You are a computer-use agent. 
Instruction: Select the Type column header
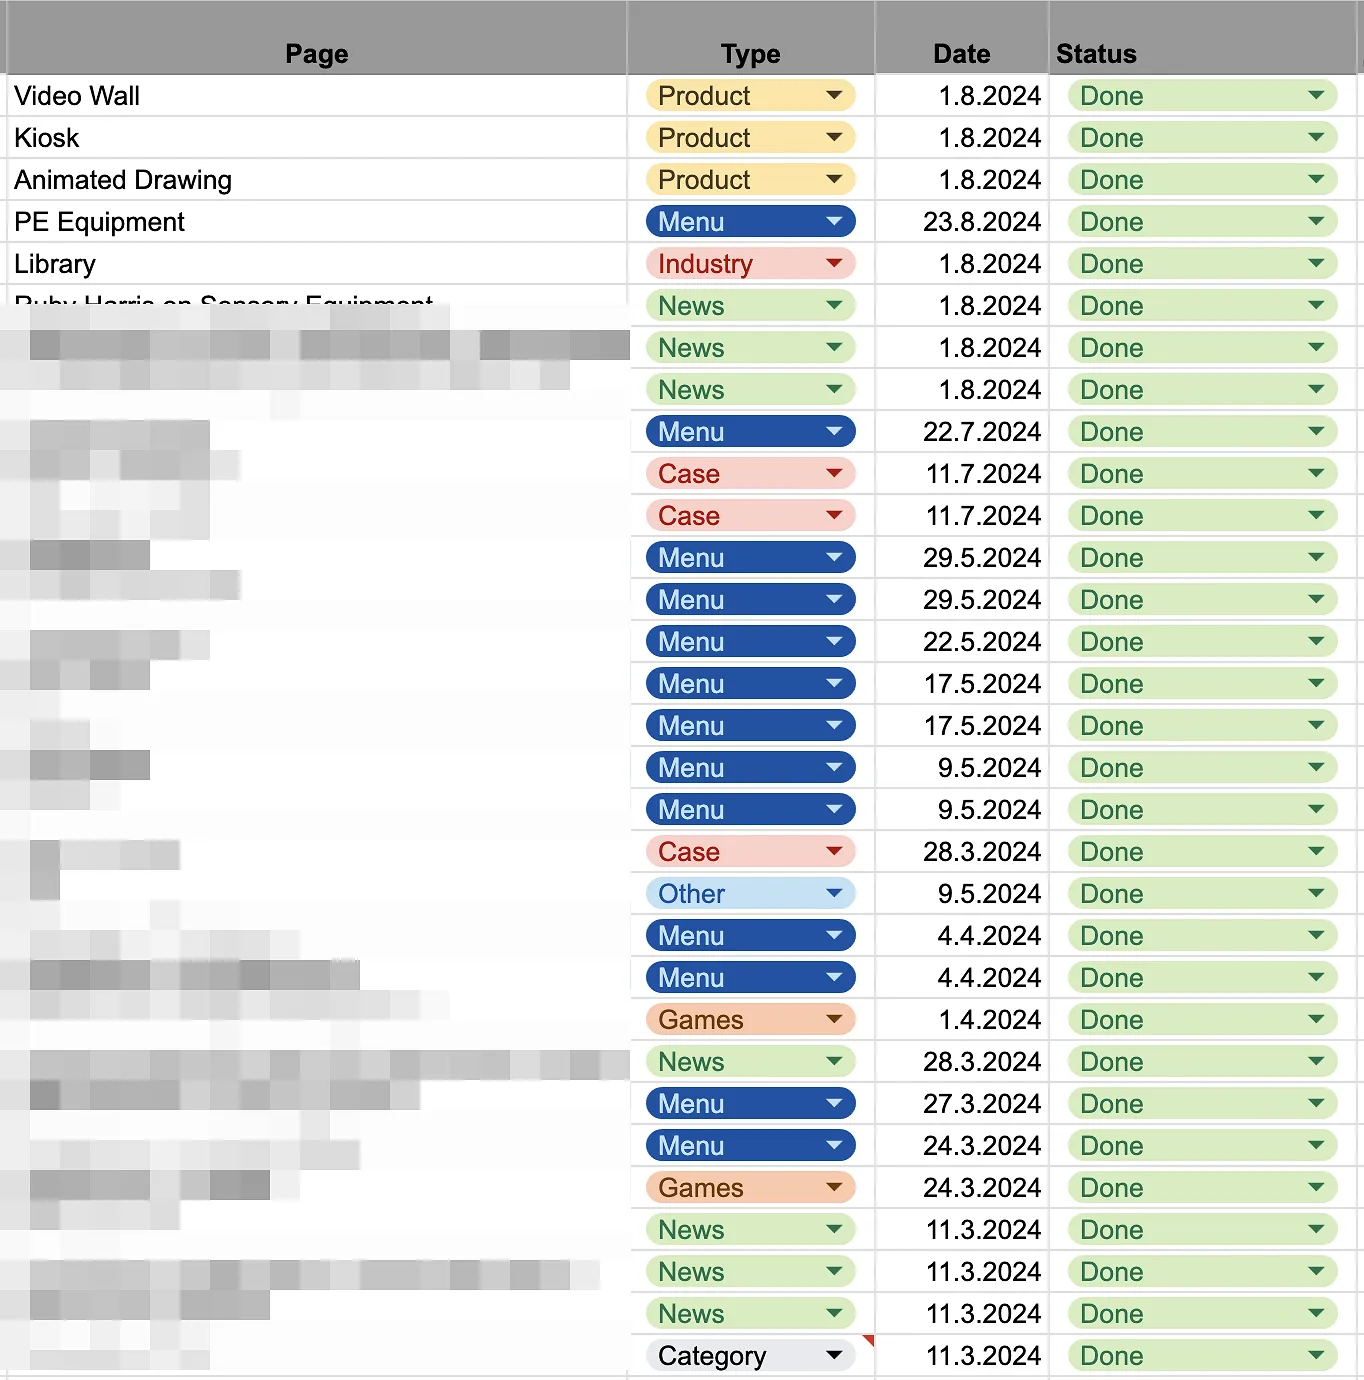pyautogui.click(x=750, y=54)
